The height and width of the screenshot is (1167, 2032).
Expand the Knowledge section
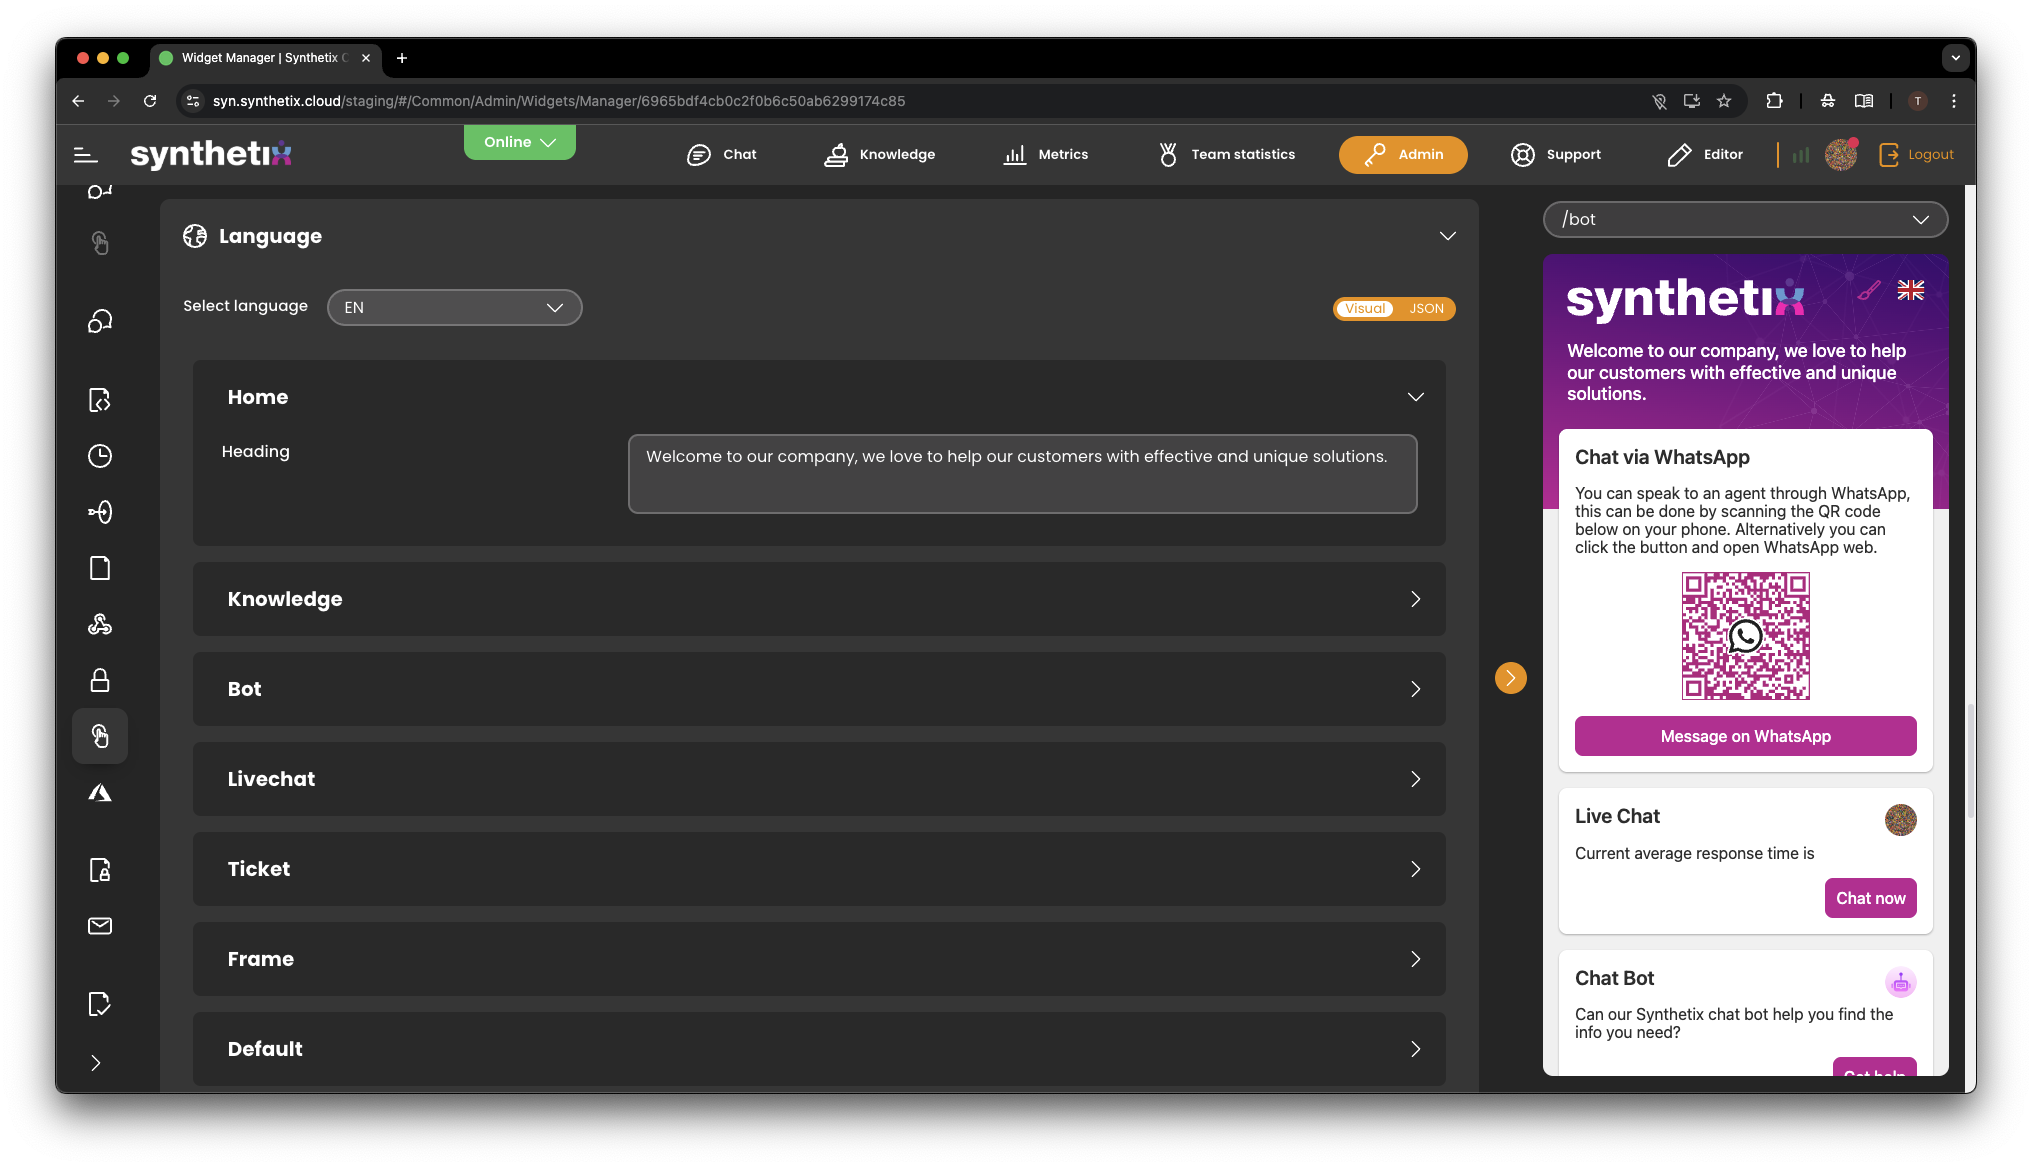(x=819, y=599)
